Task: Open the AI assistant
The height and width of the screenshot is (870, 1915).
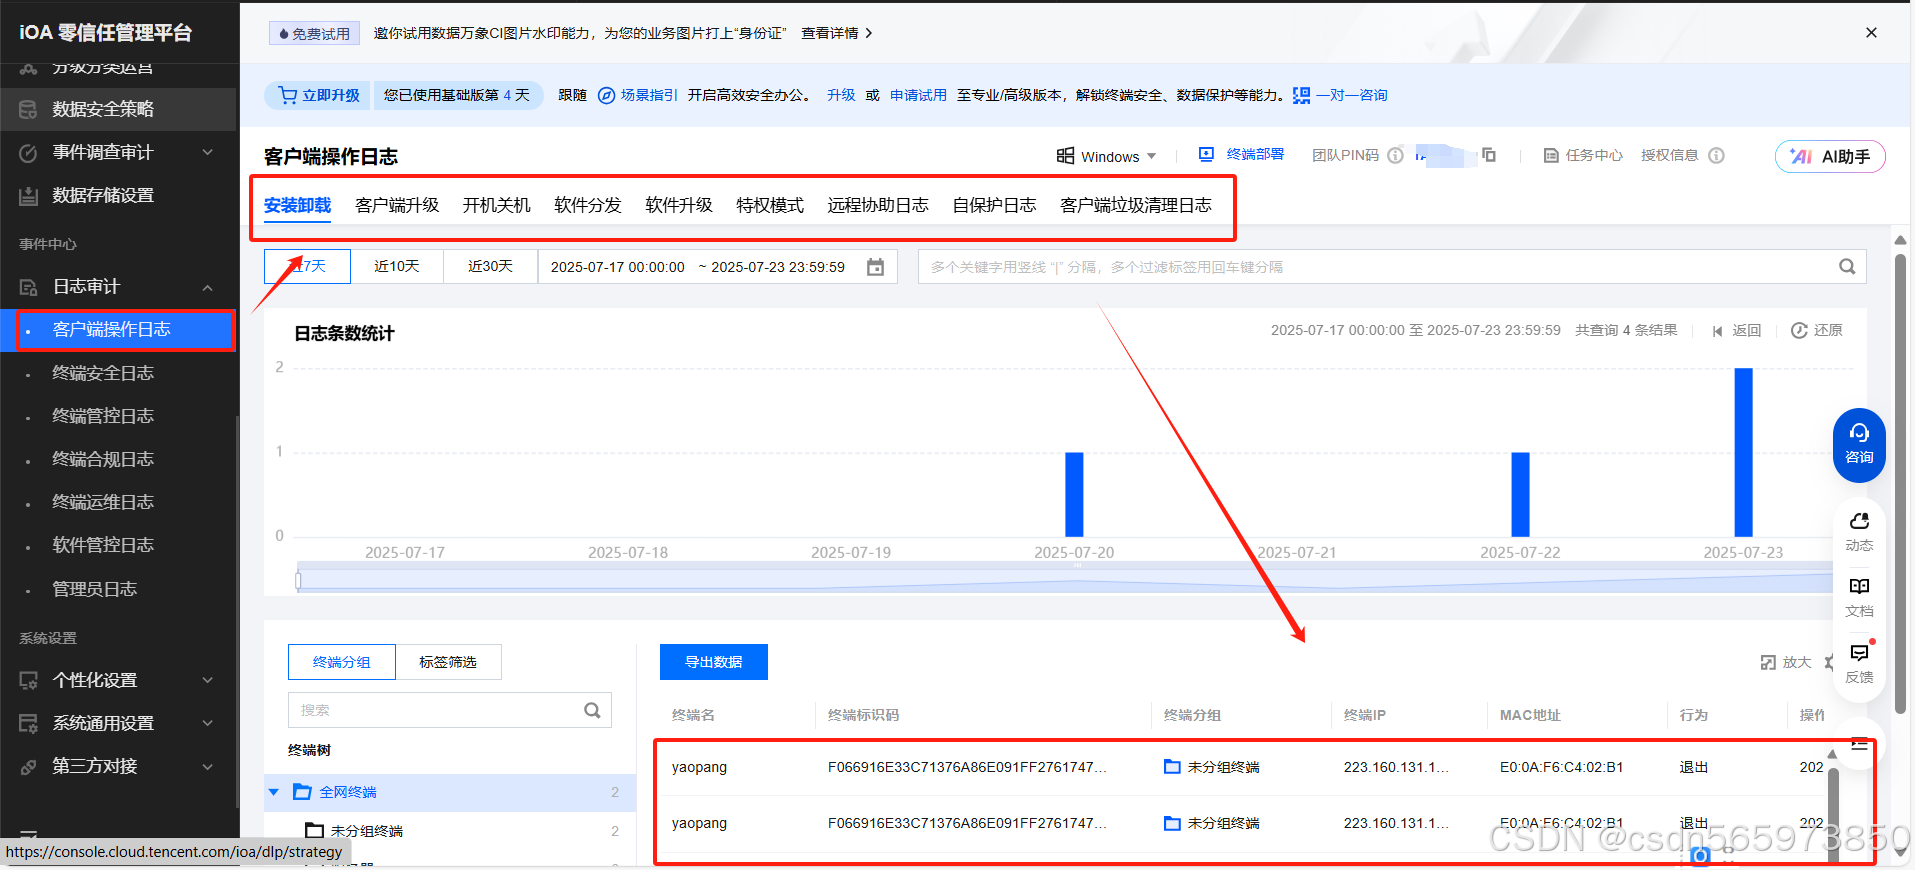Action: click(x=1830, y=156)
